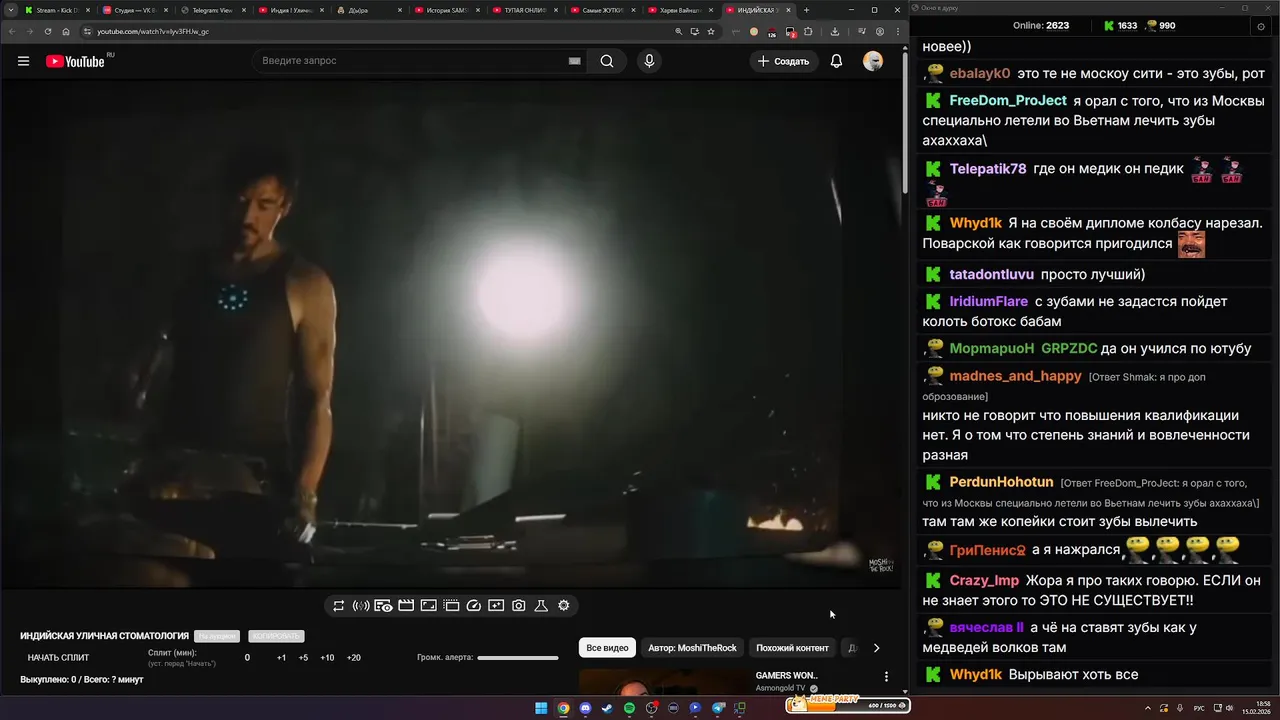Click Telepatik78 username in chat

988,169
